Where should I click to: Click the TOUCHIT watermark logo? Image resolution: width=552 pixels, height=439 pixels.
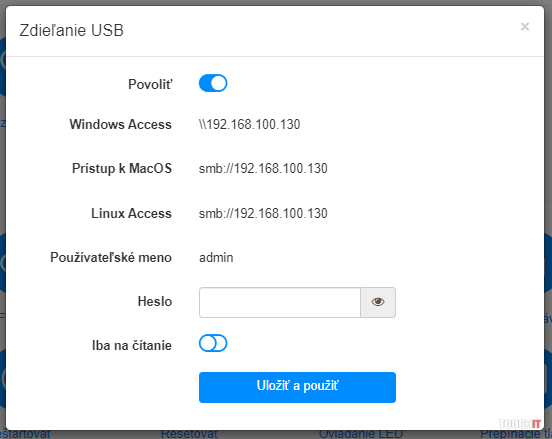[x=520, y=424]
